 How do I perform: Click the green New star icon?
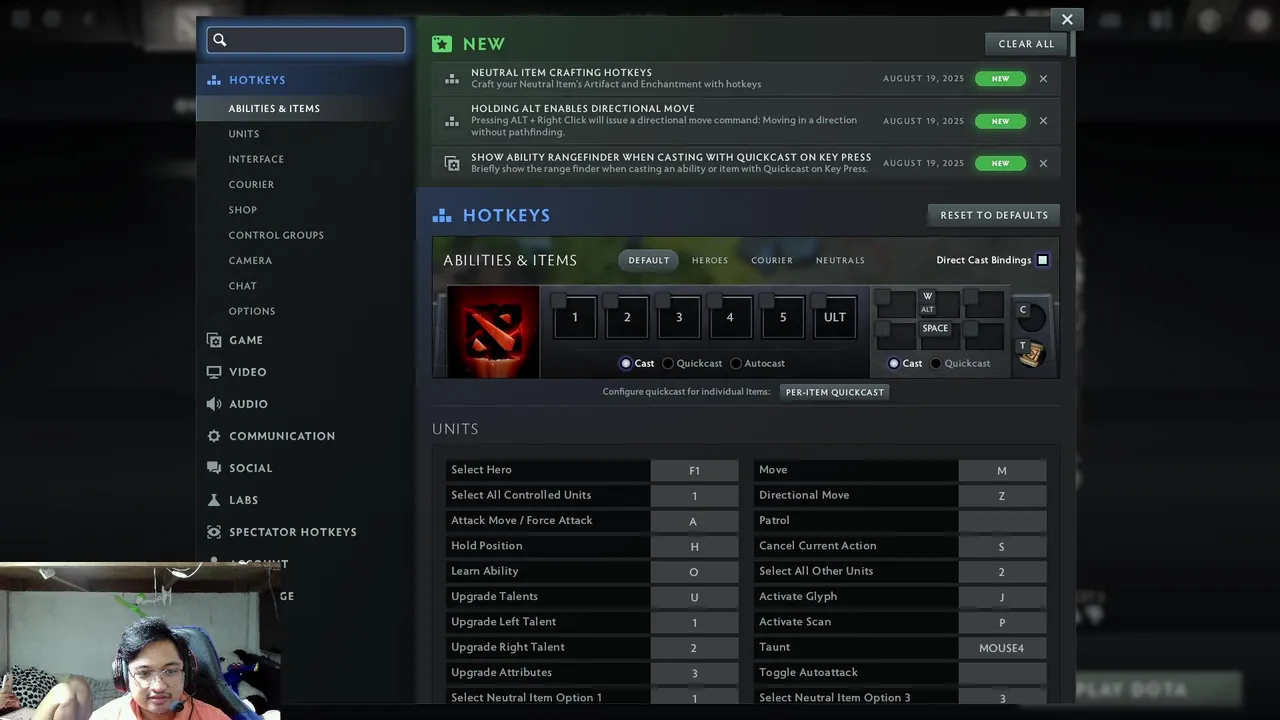pos(442,44)
